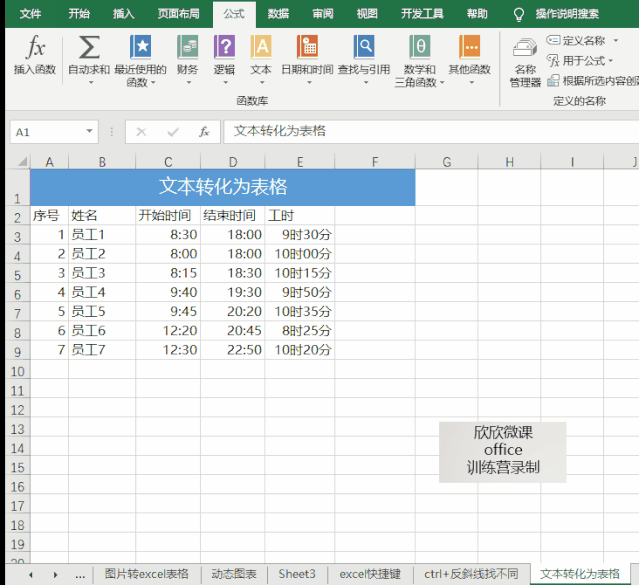Open the excel快捷键 sheet tab
The width and height of the screenshot is (639, 585).
click(x=370, y=574)
